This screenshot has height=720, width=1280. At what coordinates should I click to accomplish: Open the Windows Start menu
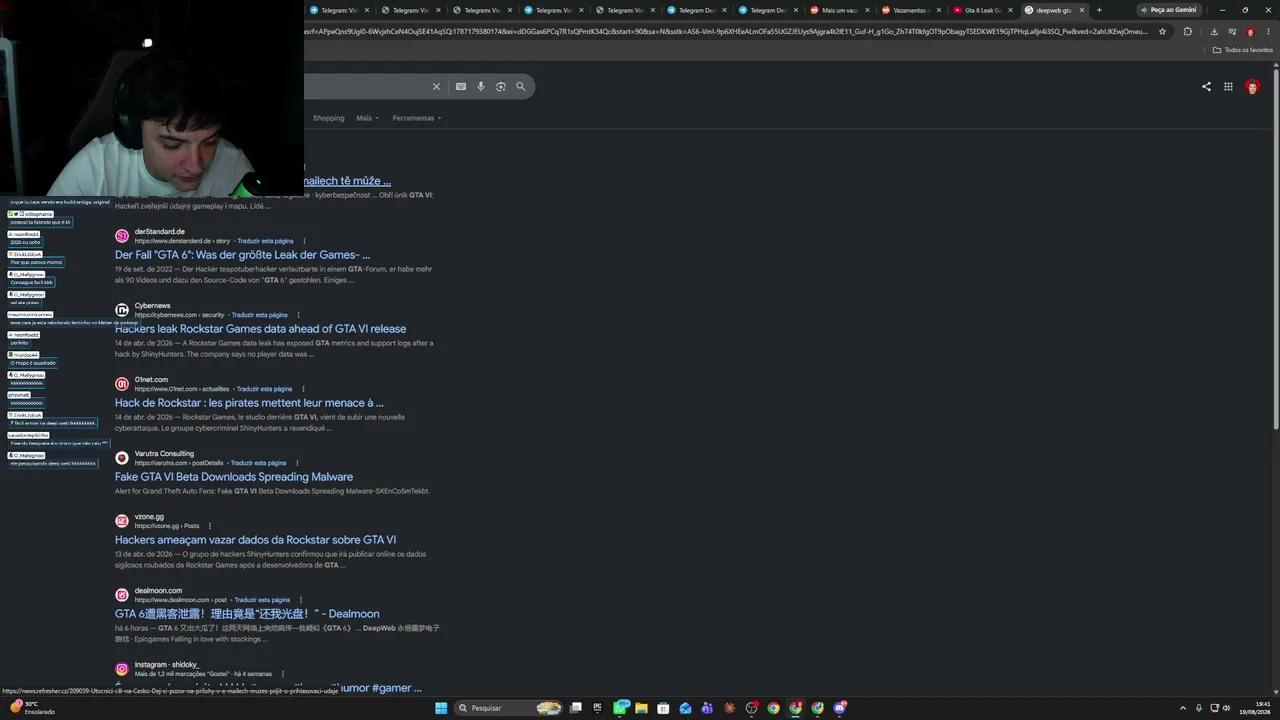click(x=441, y=708)
